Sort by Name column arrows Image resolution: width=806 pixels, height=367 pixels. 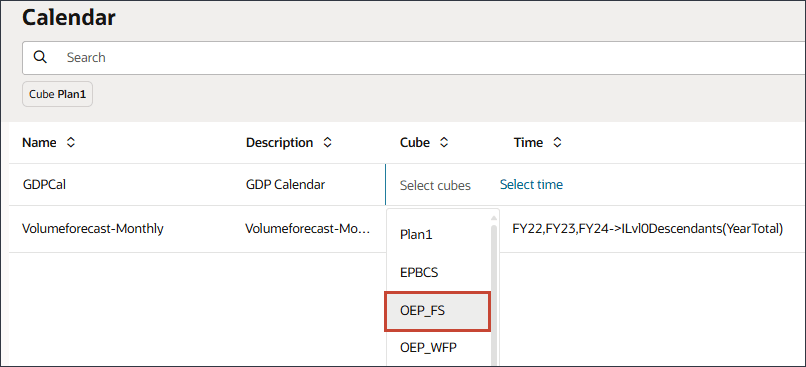(x=71, y=143)
